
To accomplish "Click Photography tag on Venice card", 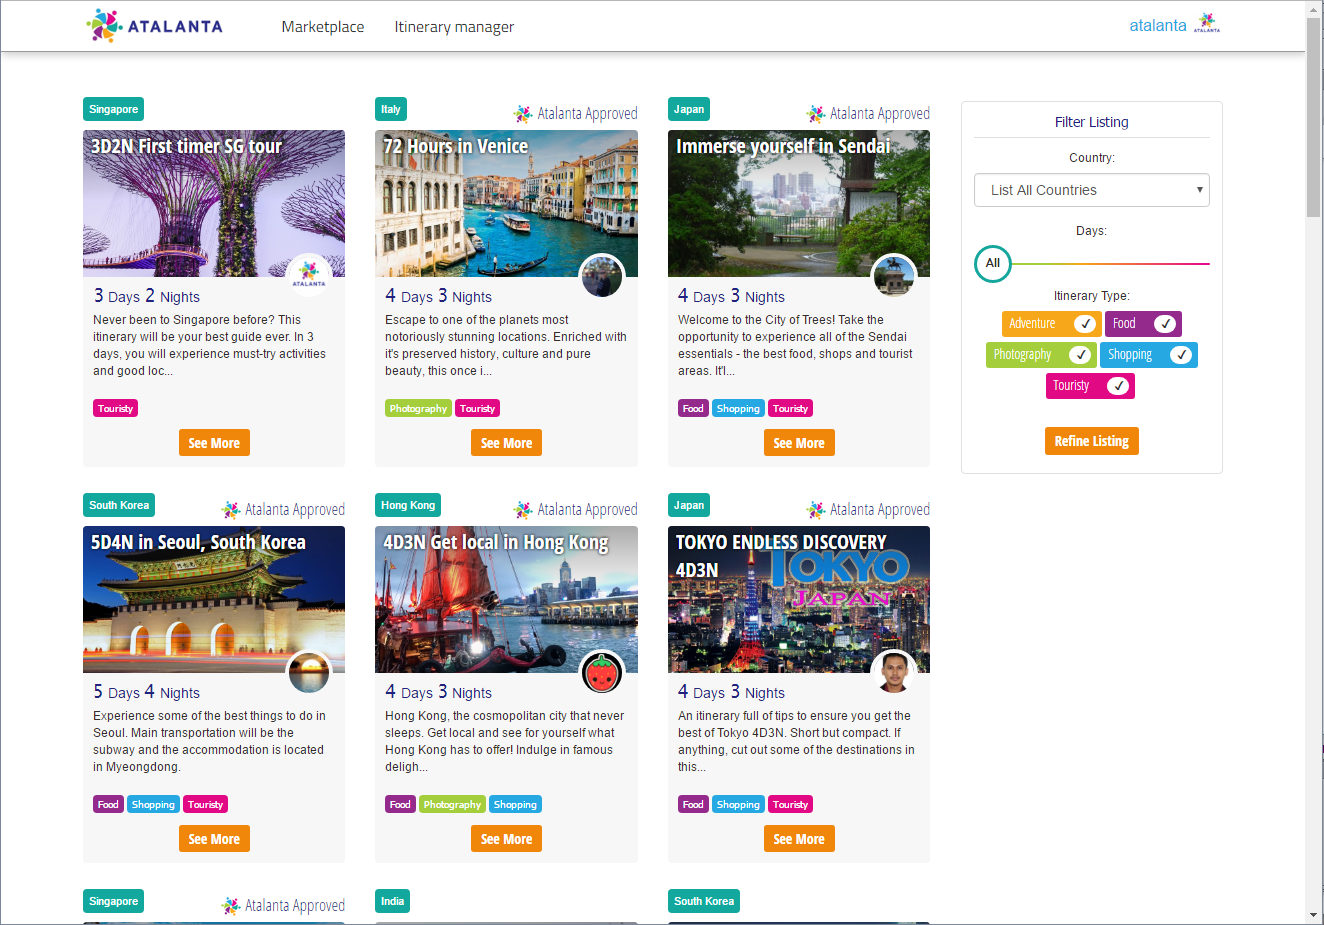I will pyautogui.click(x=418, y=408).
